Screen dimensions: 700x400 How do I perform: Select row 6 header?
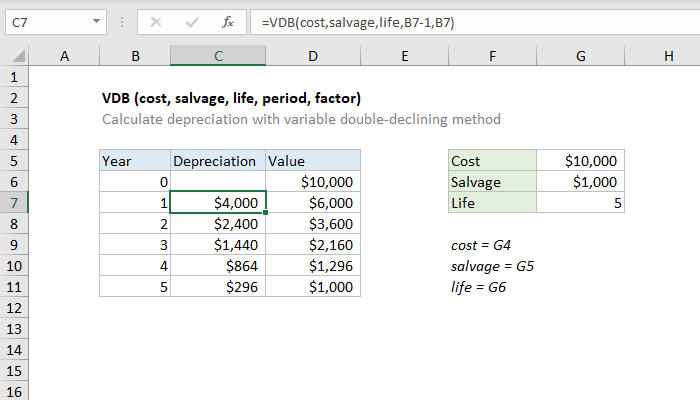pos(14,182)
